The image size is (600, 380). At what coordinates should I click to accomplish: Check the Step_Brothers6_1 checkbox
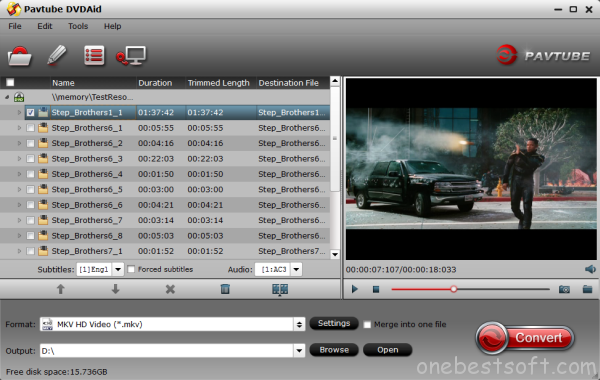coord(30,128)
